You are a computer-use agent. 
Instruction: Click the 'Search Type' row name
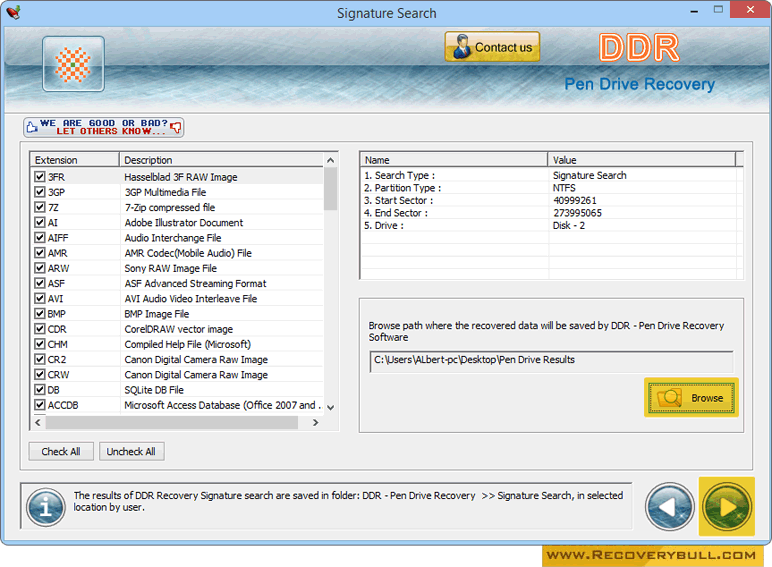pyautogui.click(x=399, y=176)
